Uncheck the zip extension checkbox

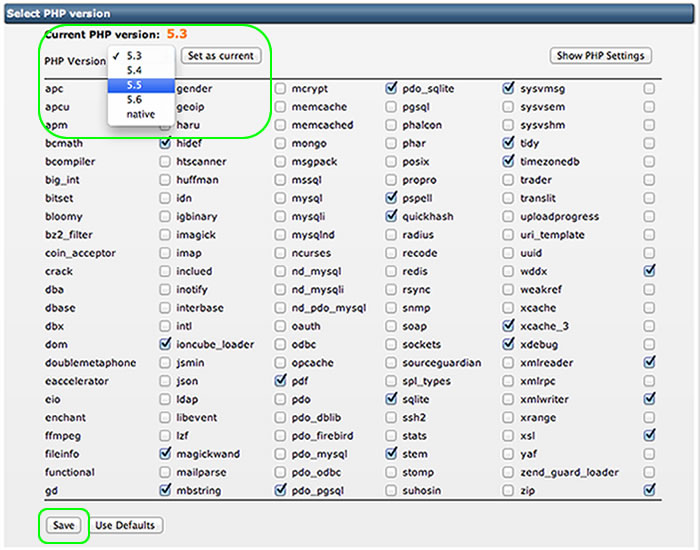(x=650, y=490)
